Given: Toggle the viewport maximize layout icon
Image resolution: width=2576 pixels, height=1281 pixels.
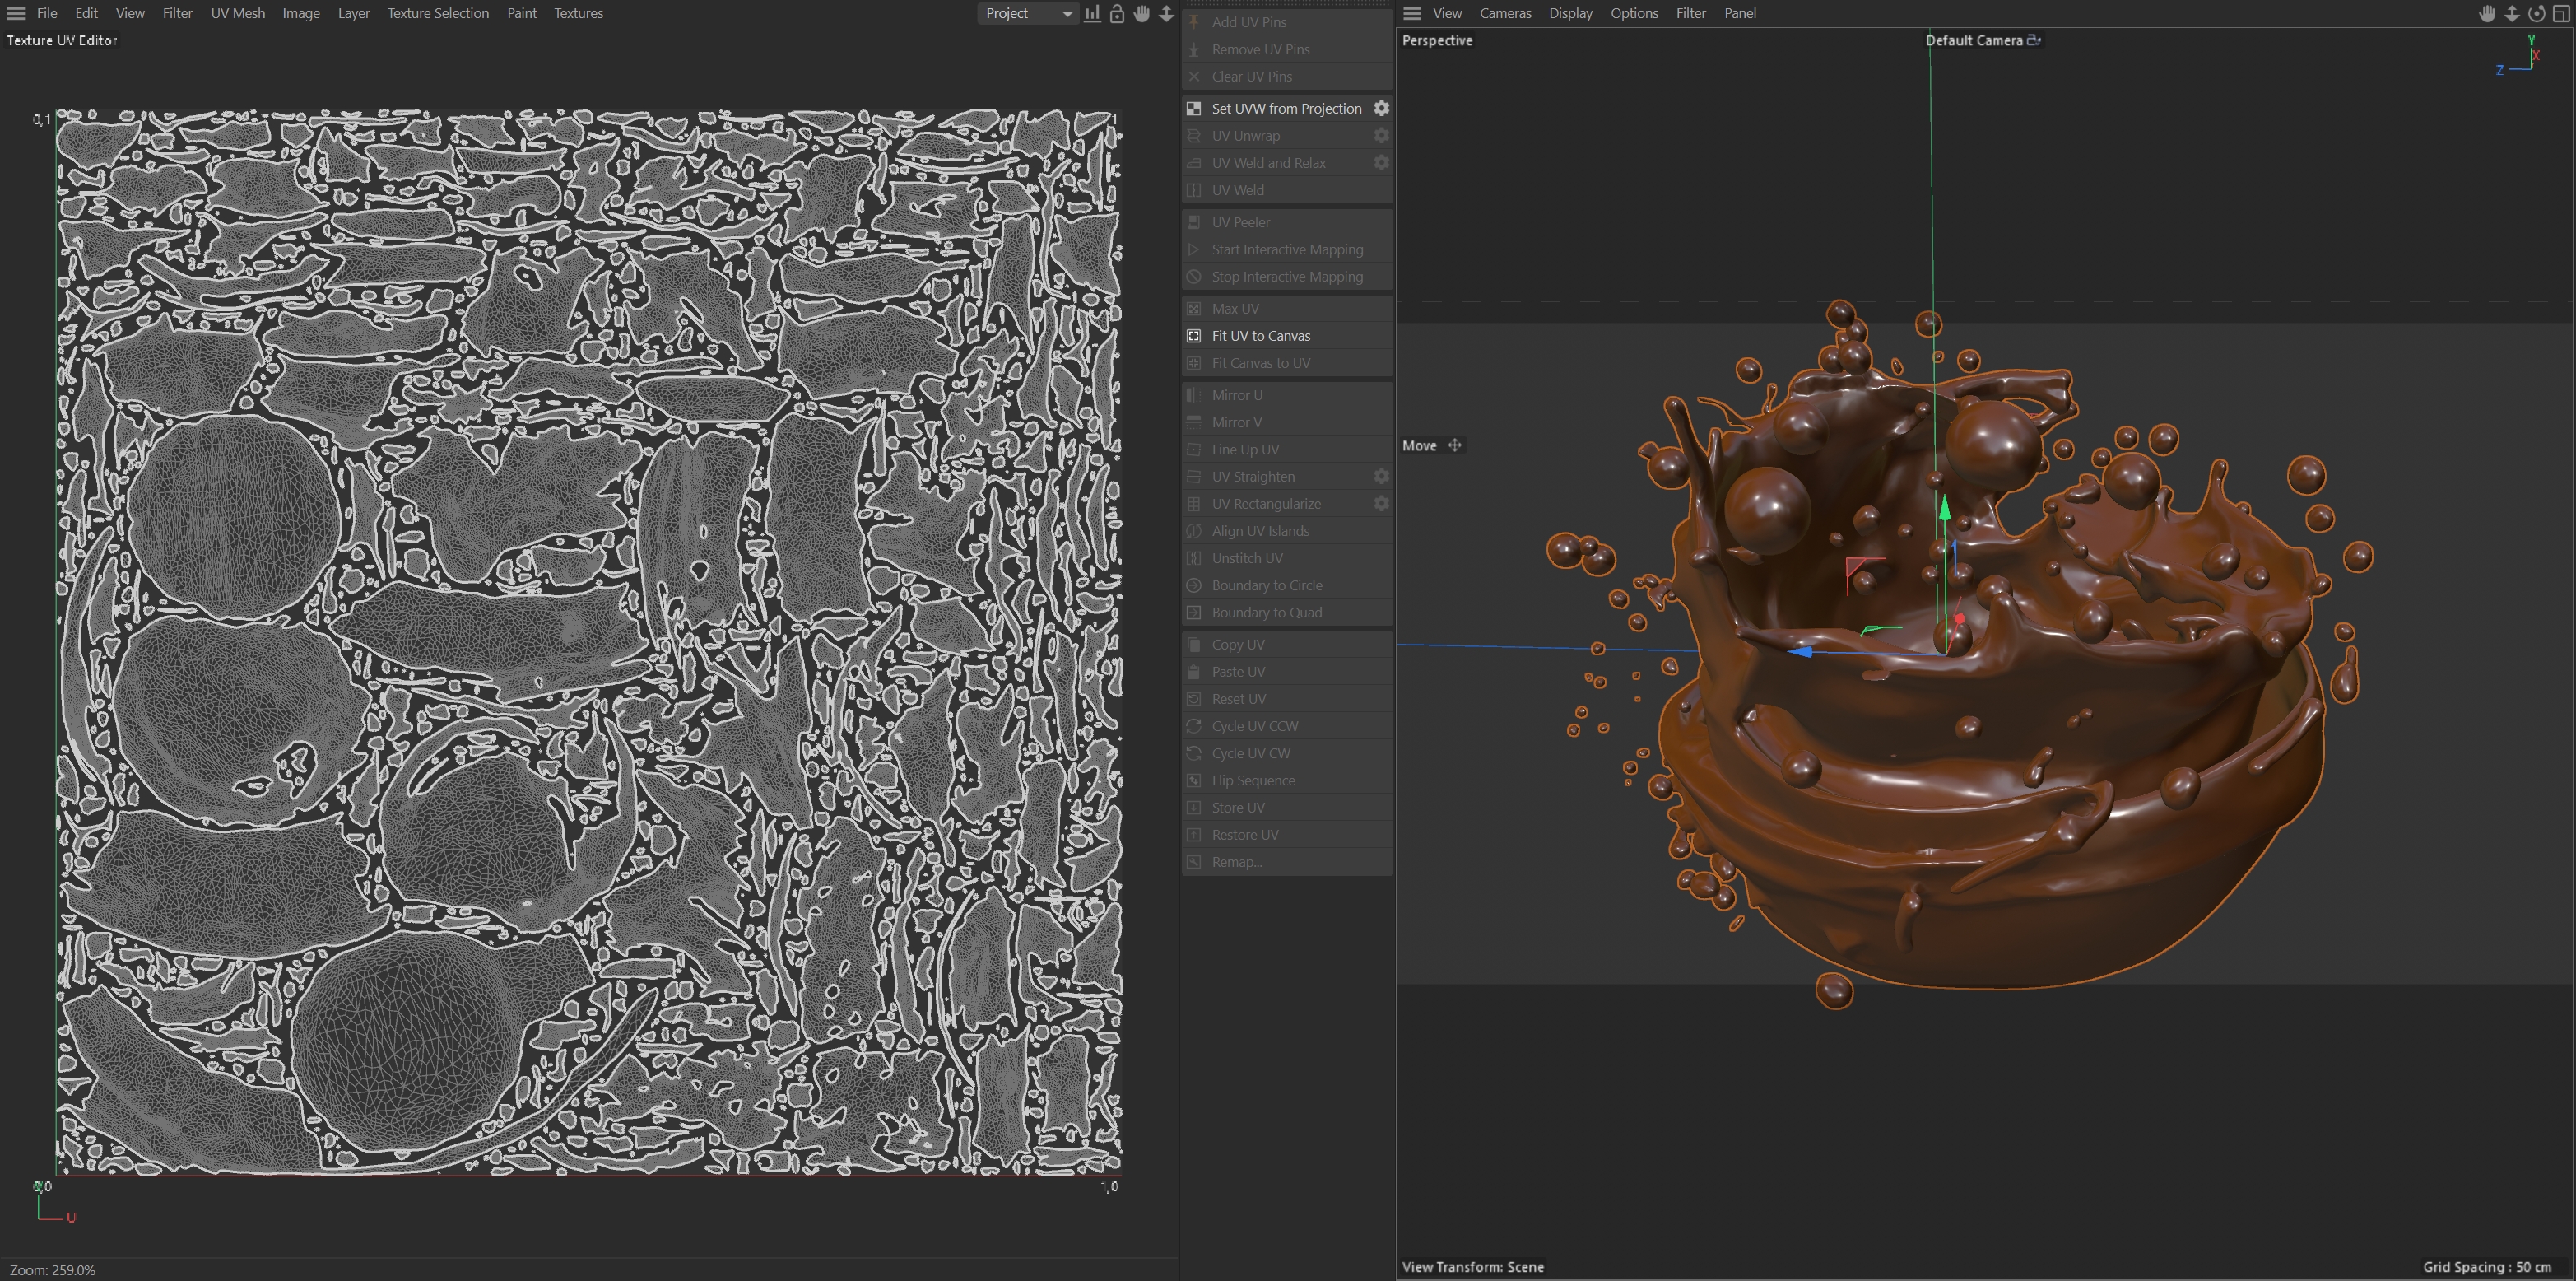Looking at the screenshot, I should [2561, 13].
